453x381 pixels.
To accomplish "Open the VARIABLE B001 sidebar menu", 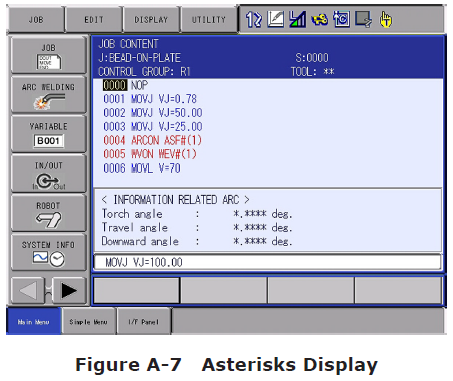I will pos(49,134).
